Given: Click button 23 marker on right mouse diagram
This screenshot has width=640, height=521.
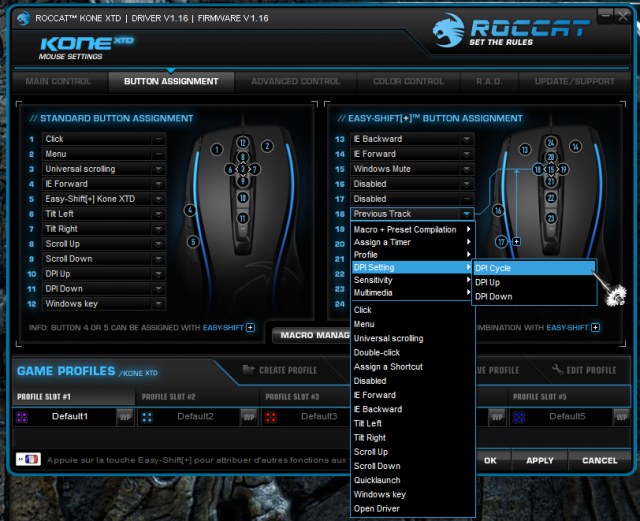Looking at the screenshot, I should tap(551, 218).
